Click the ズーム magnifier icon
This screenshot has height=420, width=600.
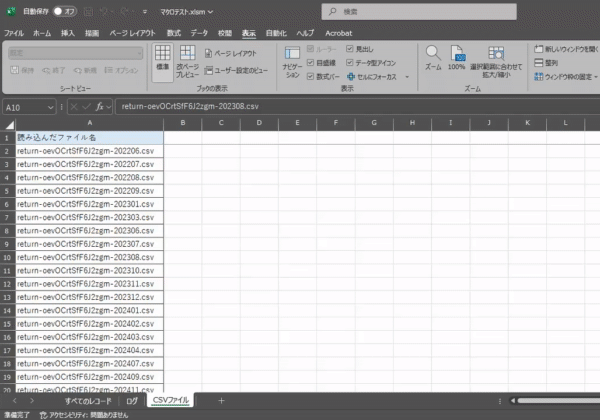(x=433, y=52)
